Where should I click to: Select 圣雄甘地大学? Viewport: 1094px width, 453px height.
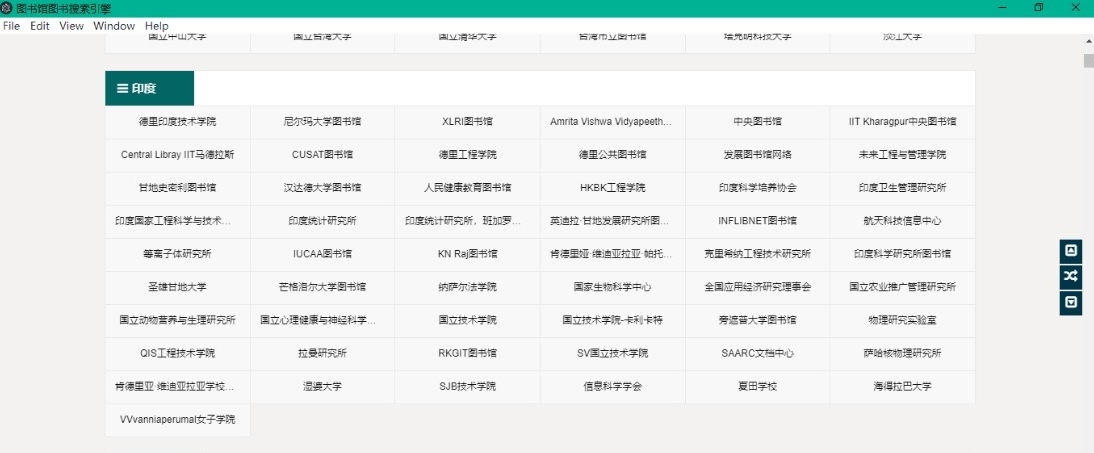pos(178,287)
